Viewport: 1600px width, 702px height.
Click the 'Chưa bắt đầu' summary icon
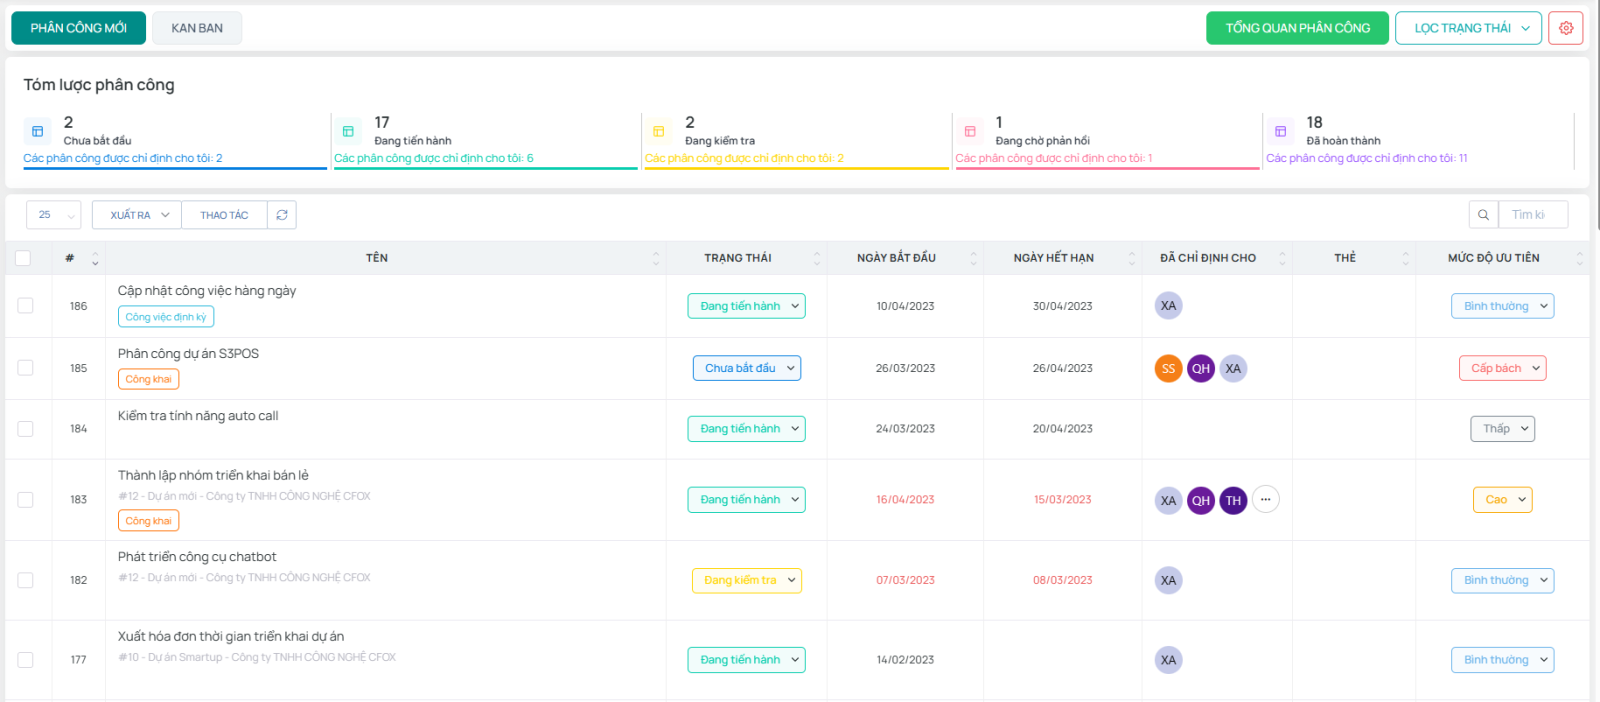(38, 131)
